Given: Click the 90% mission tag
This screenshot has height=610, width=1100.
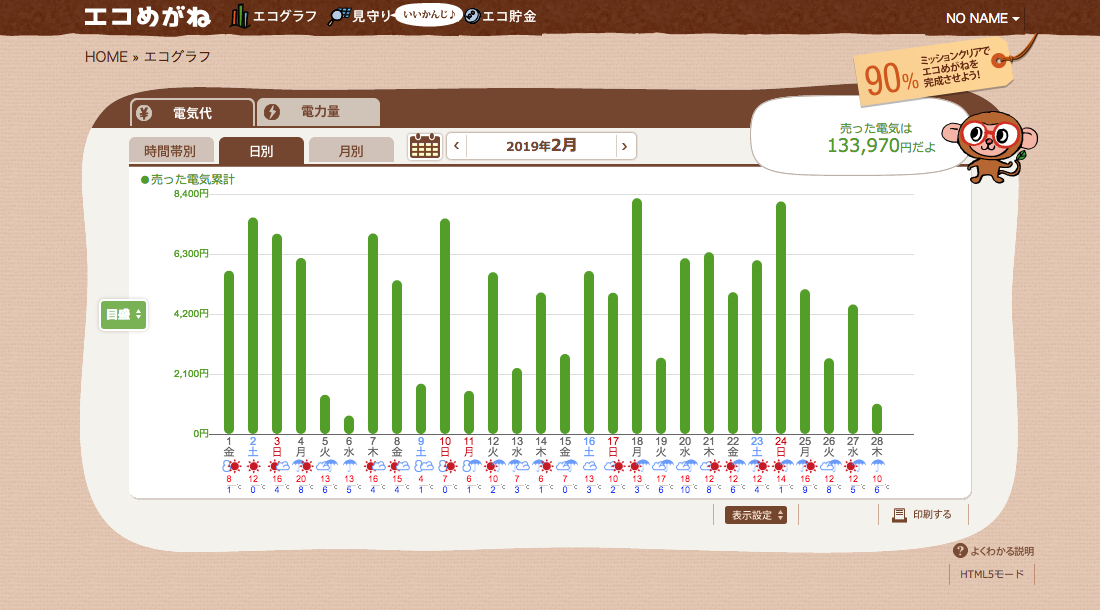Looking at the screenshot, I should [x=930, y=72].
